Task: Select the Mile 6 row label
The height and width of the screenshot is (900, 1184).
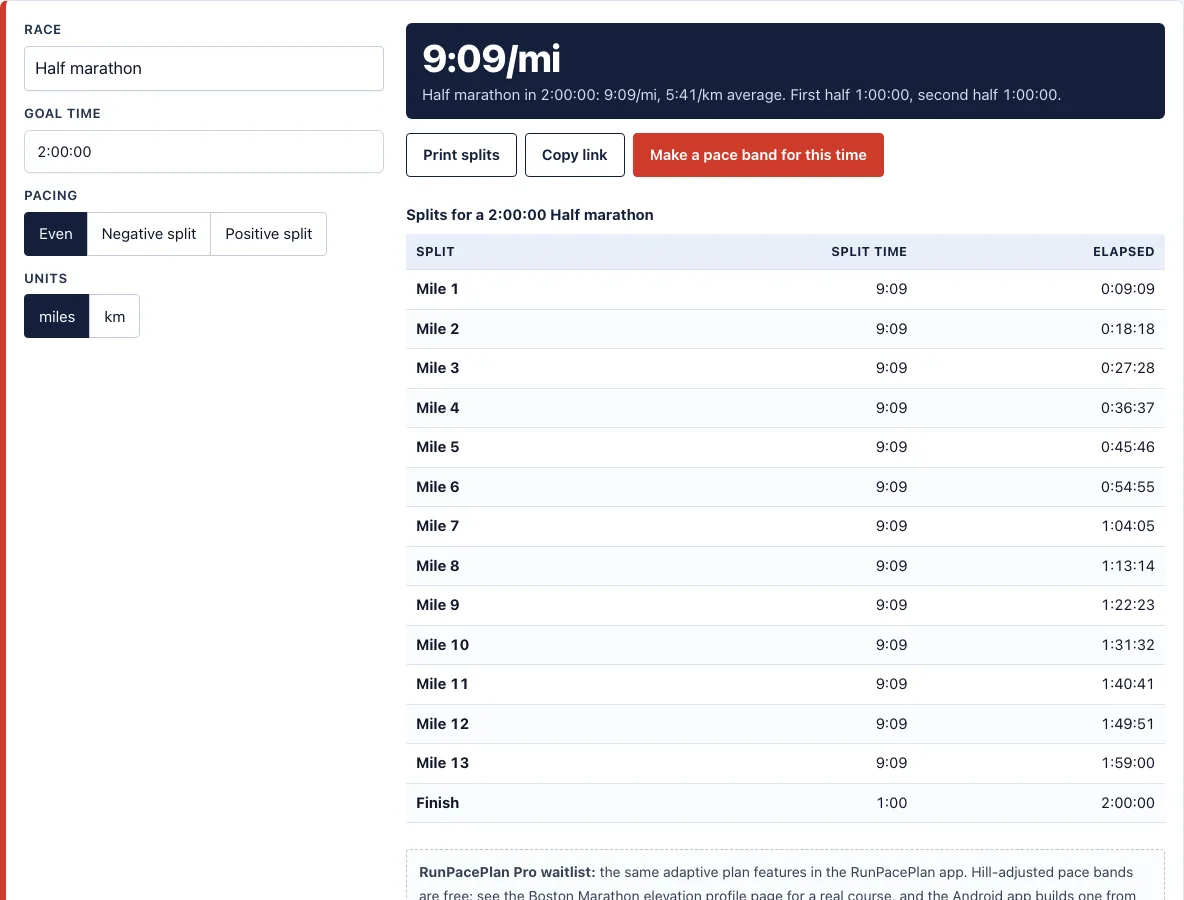Action: pyautogui.click(x=437, y=487)
